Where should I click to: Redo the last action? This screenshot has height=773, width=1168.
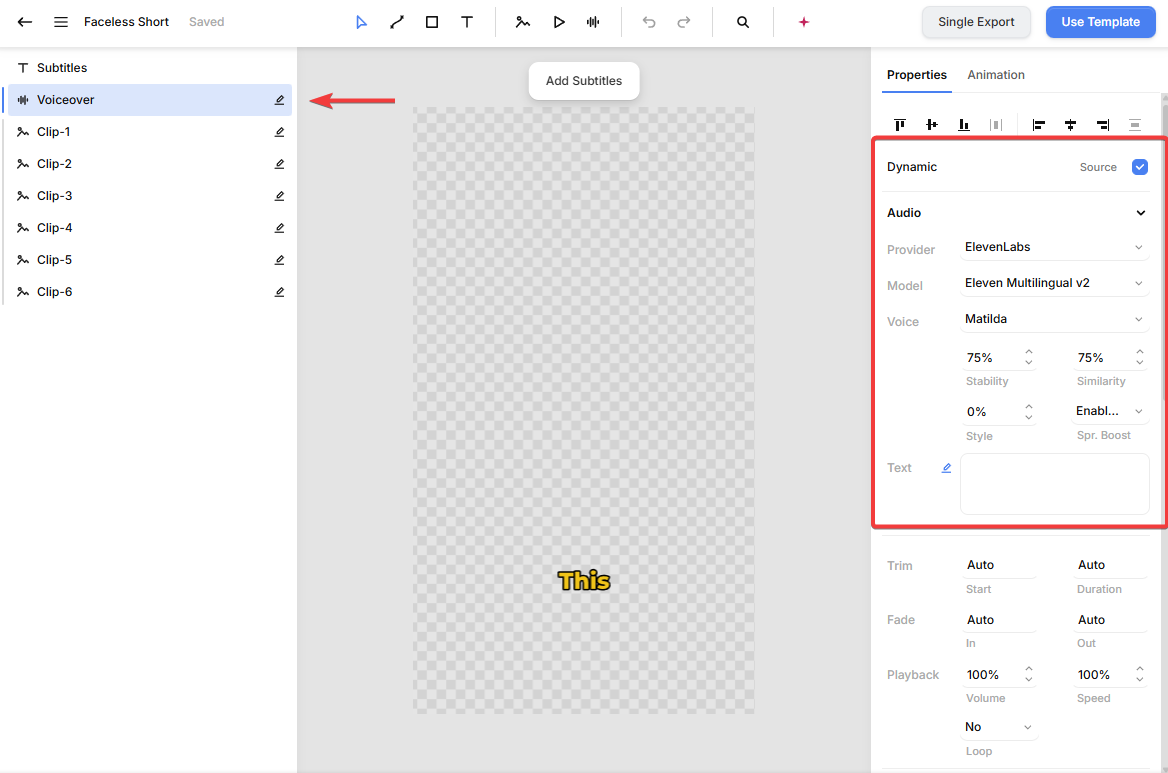[x=684, y=22]
